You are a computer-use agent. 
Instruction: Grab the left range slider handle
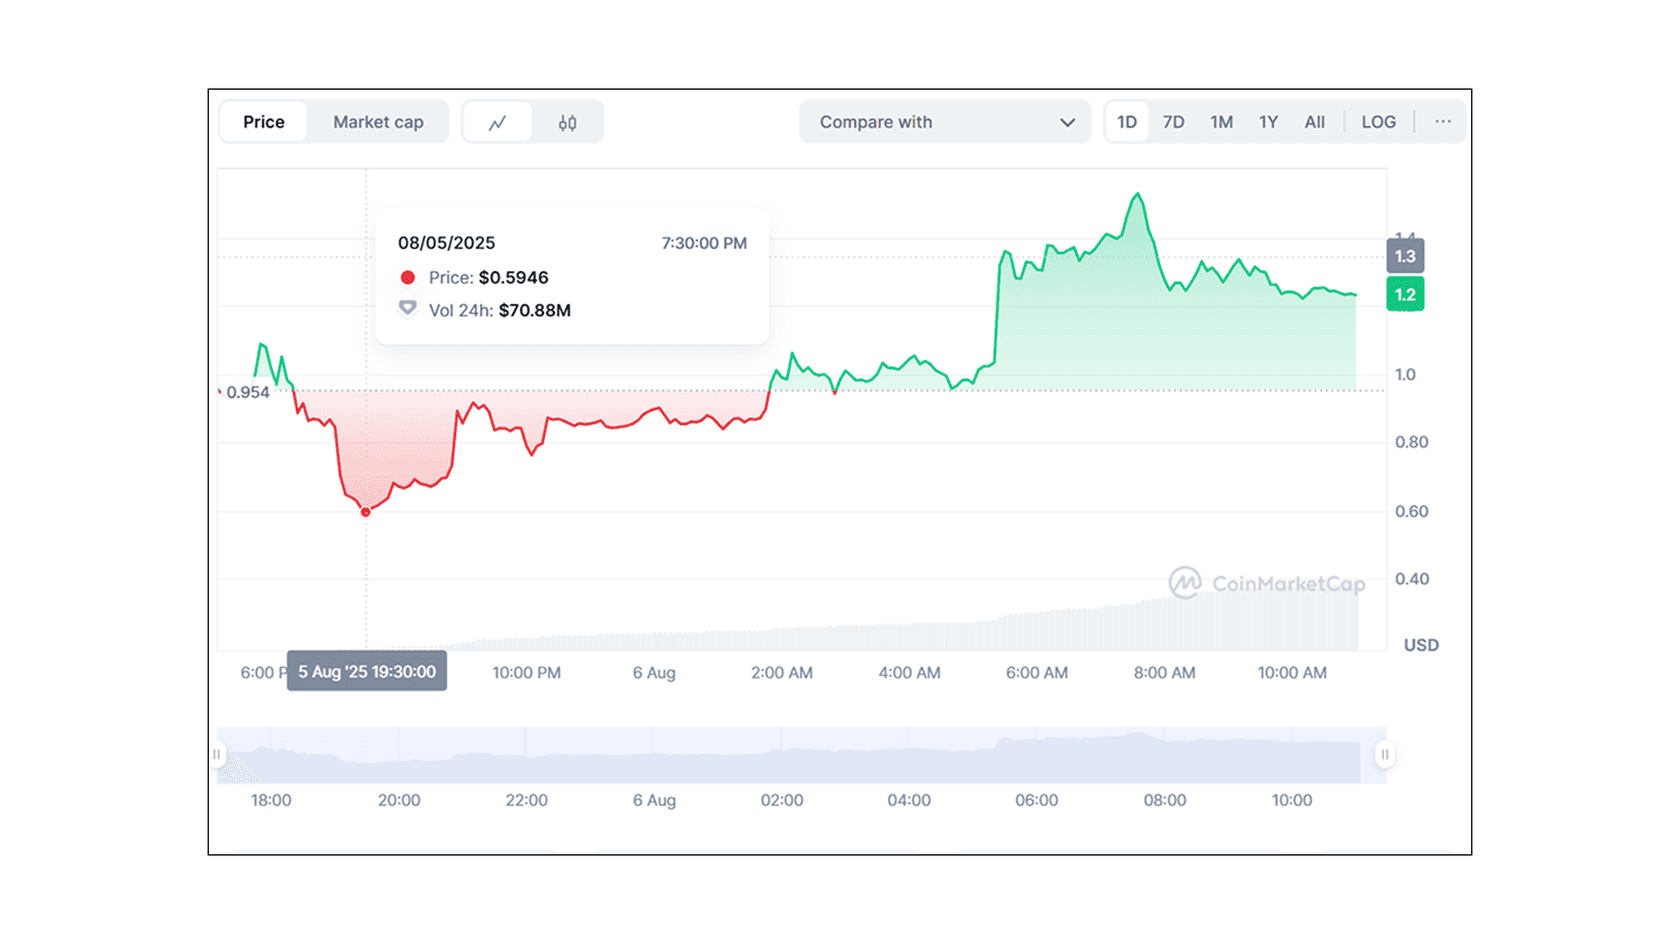(217, 754)
